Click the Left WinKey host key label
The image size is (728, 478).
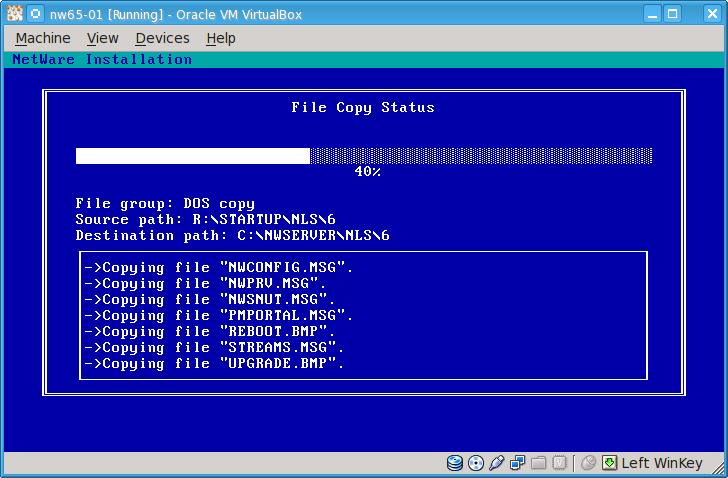660,463
